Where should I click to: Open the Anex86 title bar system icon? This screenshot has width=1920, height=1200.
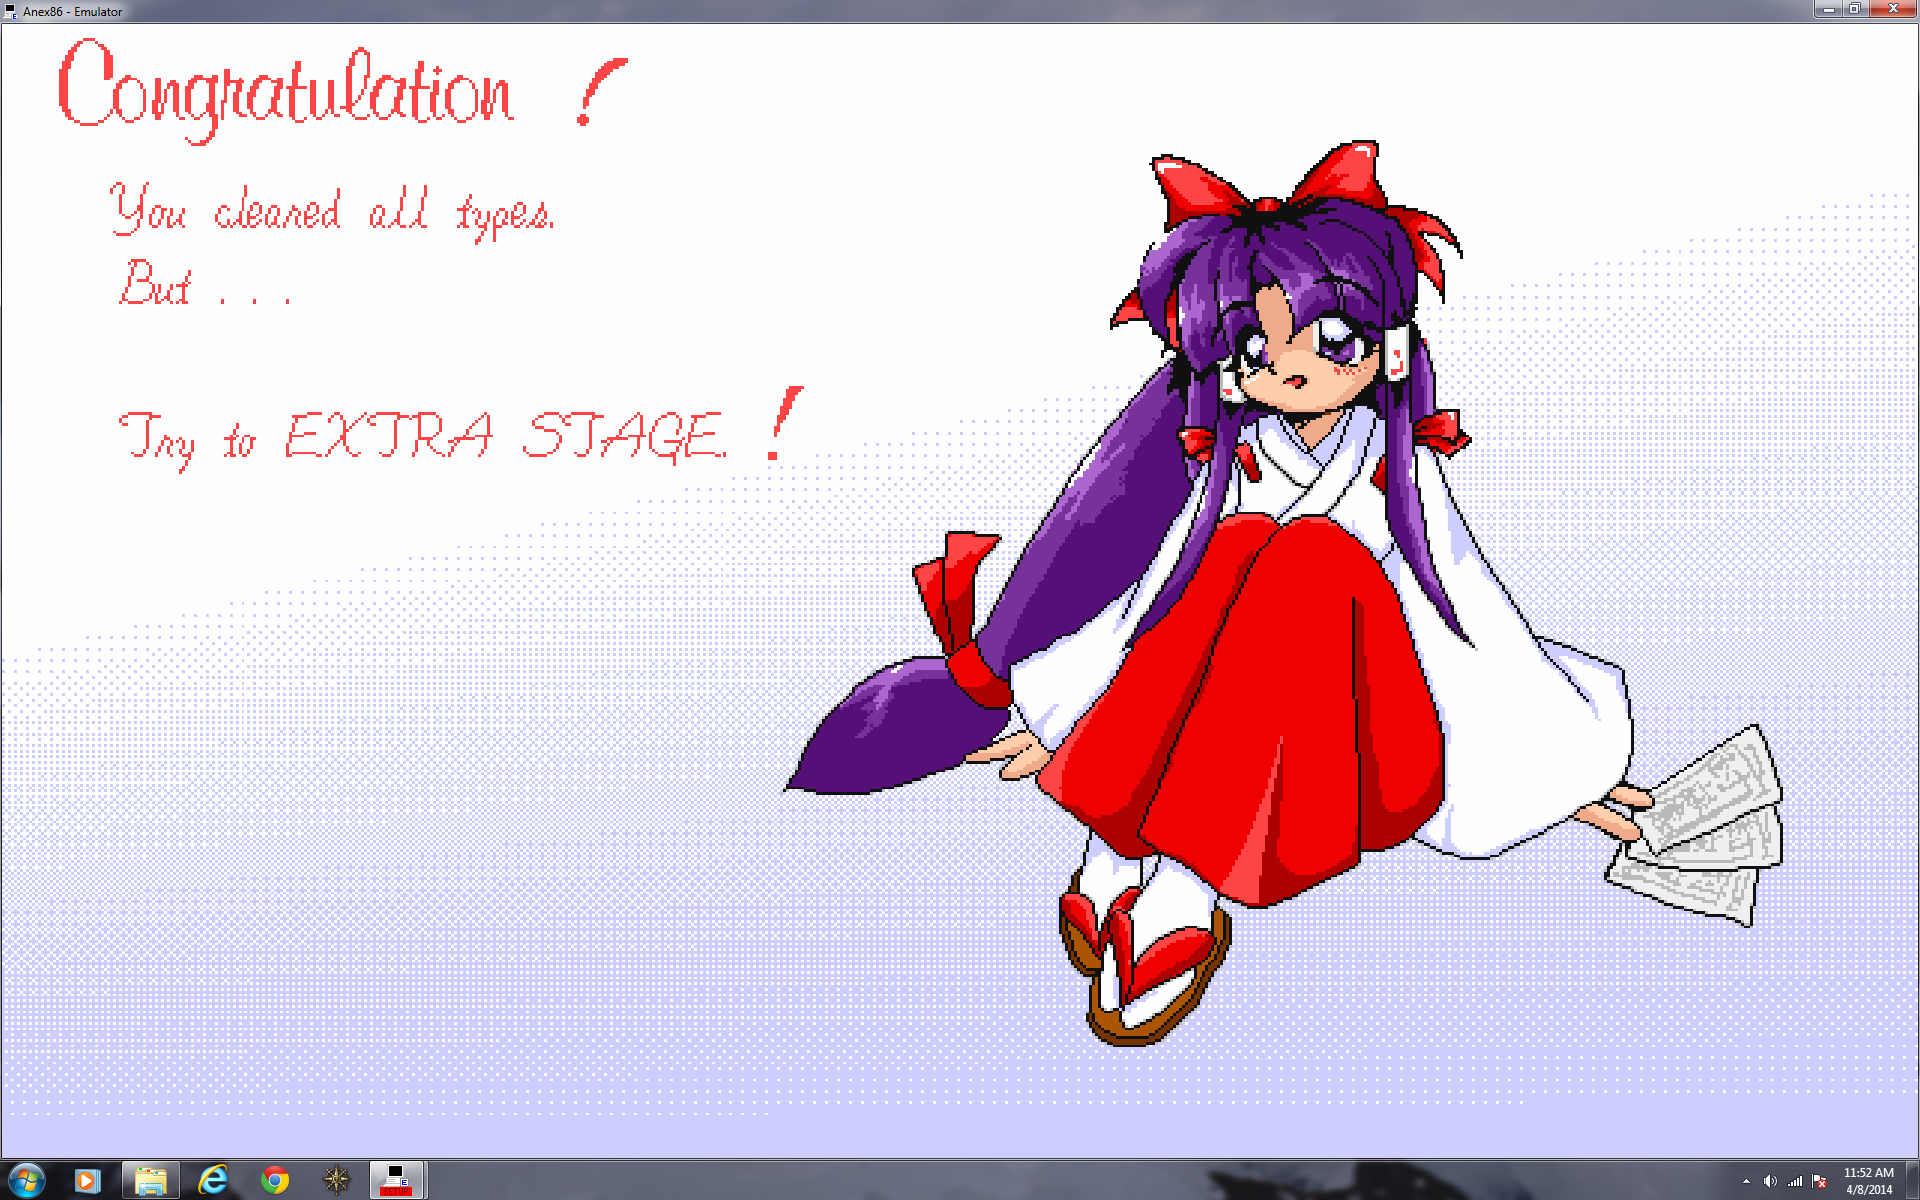click(11, 11)
